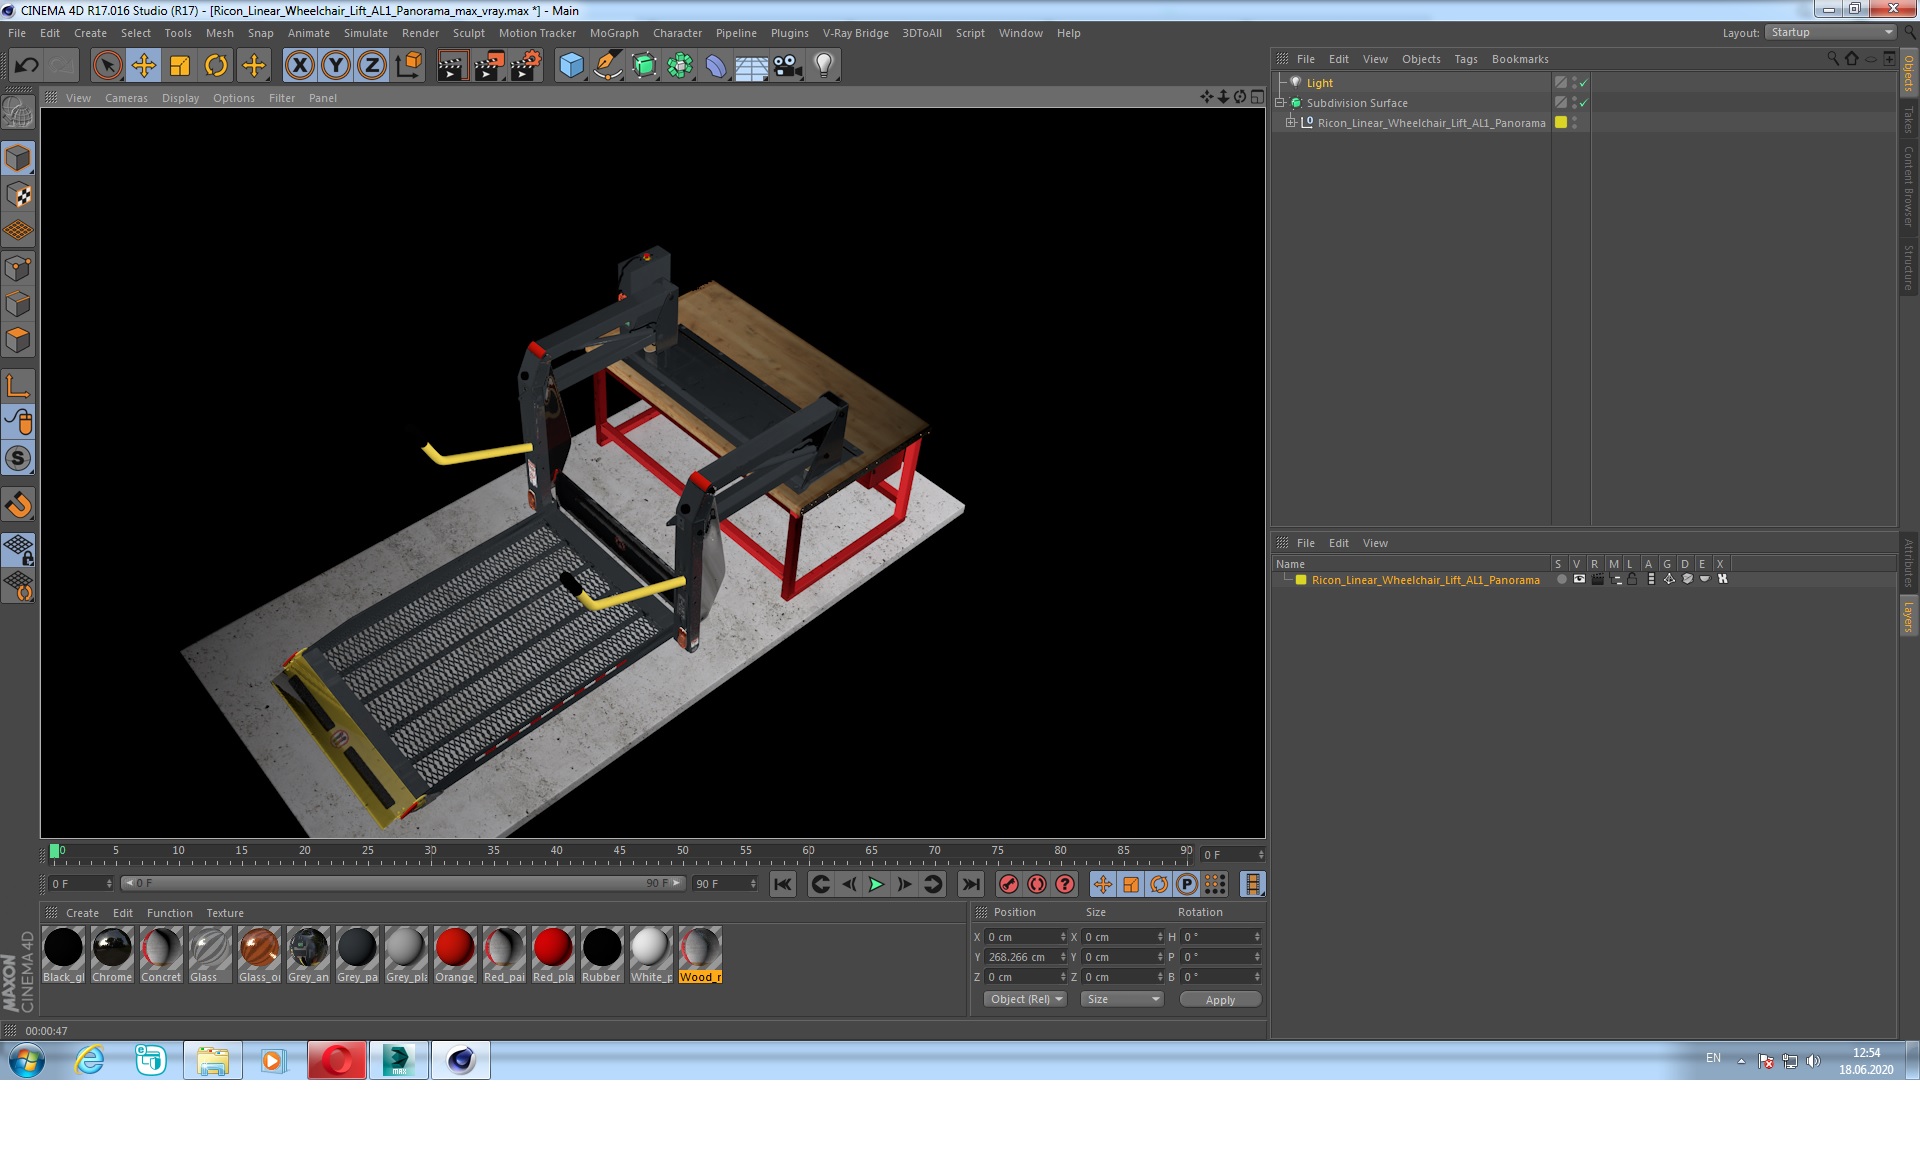Open Internet Explorer from taskbar
This screenshot has width=1920, height=1158.
[x=90, y=1060]
